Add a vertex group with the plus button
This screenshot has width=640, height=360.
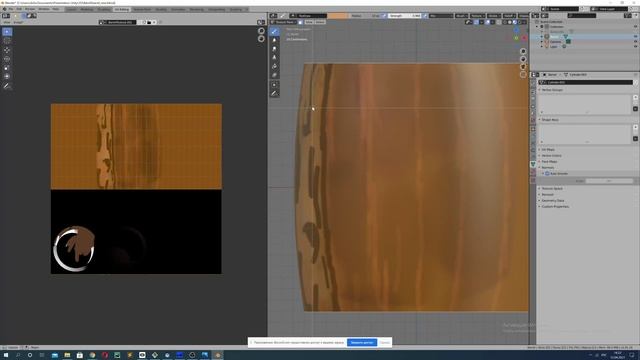[x=635, y=98]
